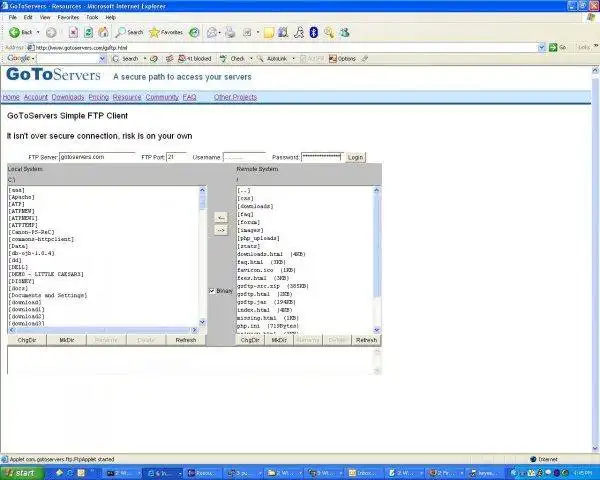This screenshot has width=600, height=480.
Task: Click the Login button
Action: [355, 157]
